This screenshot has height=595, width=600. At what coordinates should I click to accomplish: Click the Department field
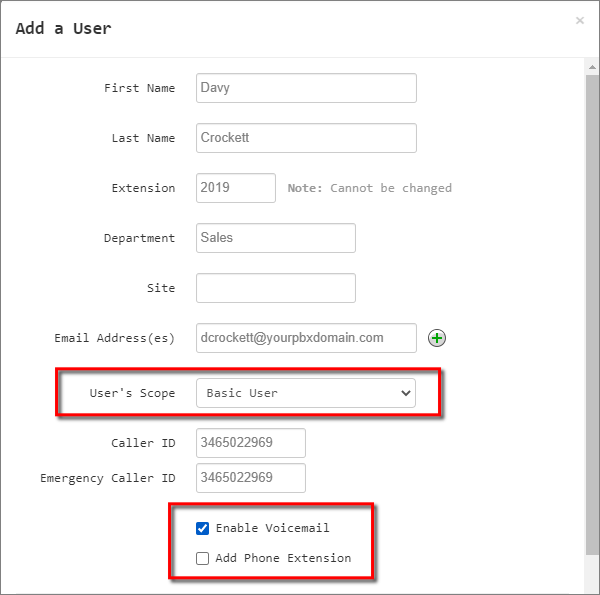pyautogui.click(x=276, y=238)
